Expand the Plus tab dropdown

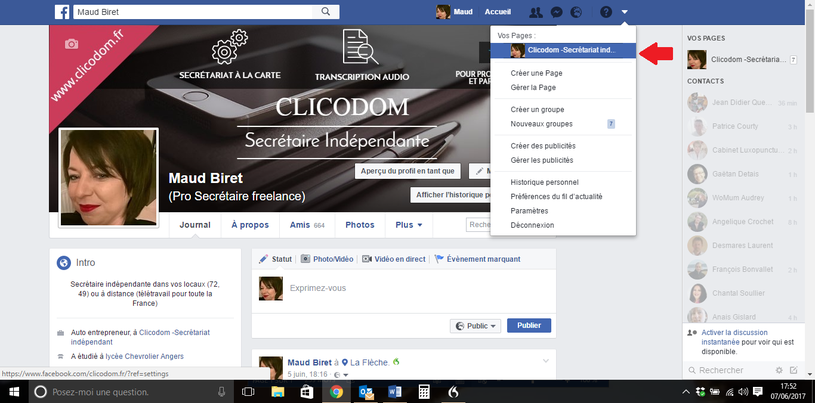pos(409,225)
